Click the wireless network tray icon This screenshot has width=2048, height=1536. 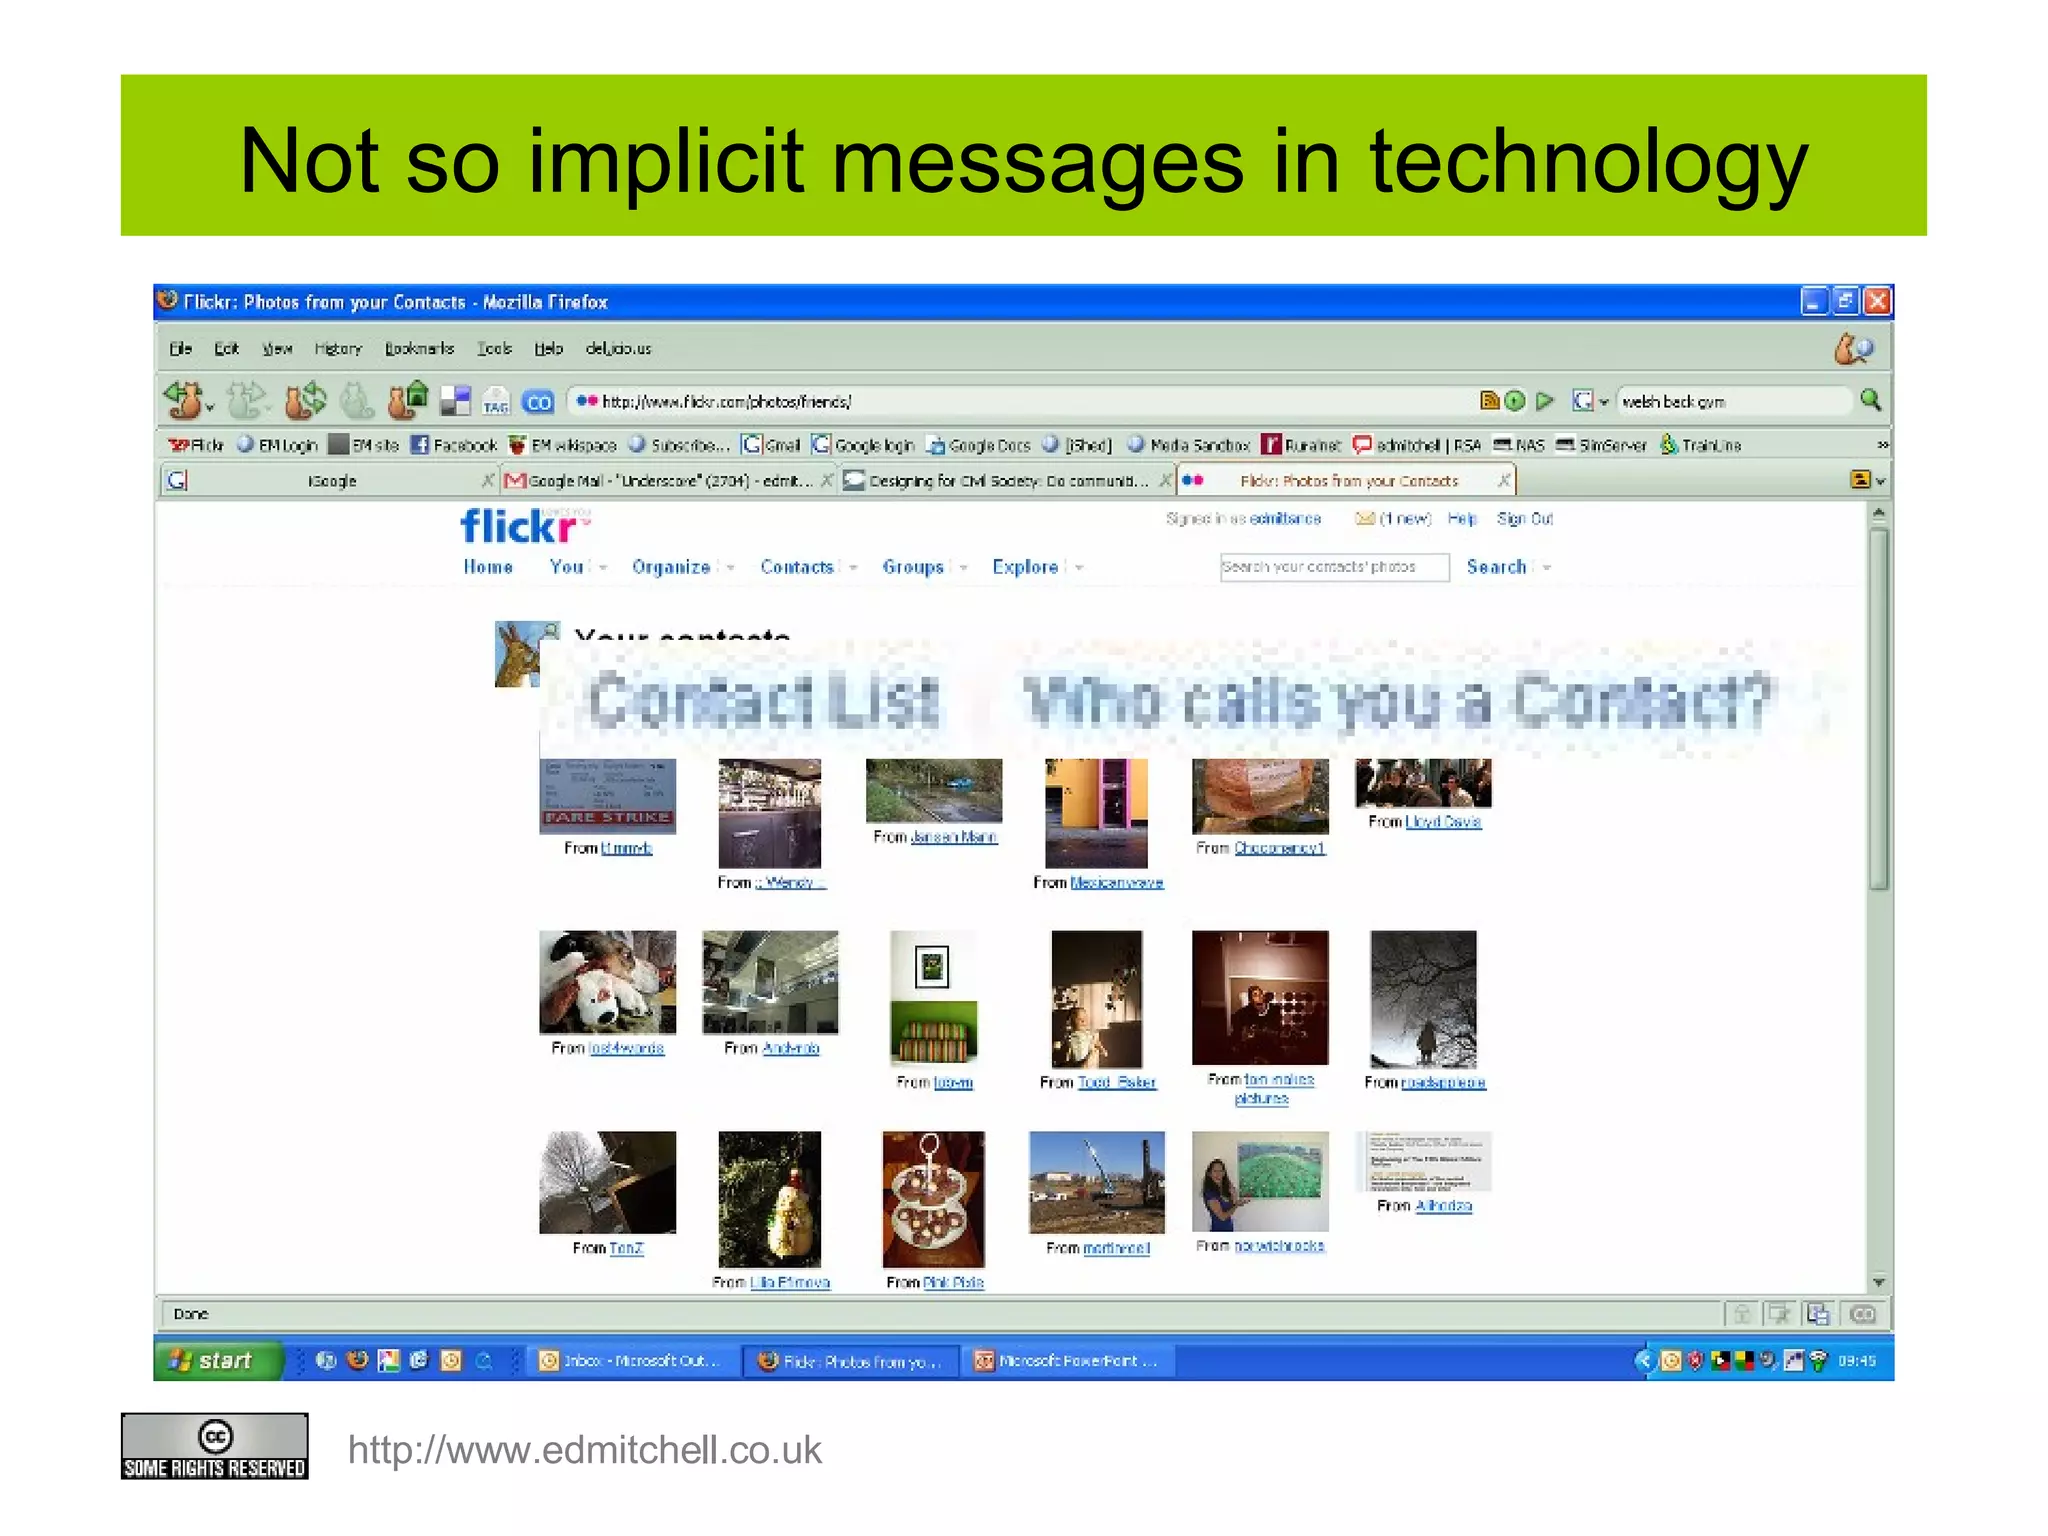1818,1360
